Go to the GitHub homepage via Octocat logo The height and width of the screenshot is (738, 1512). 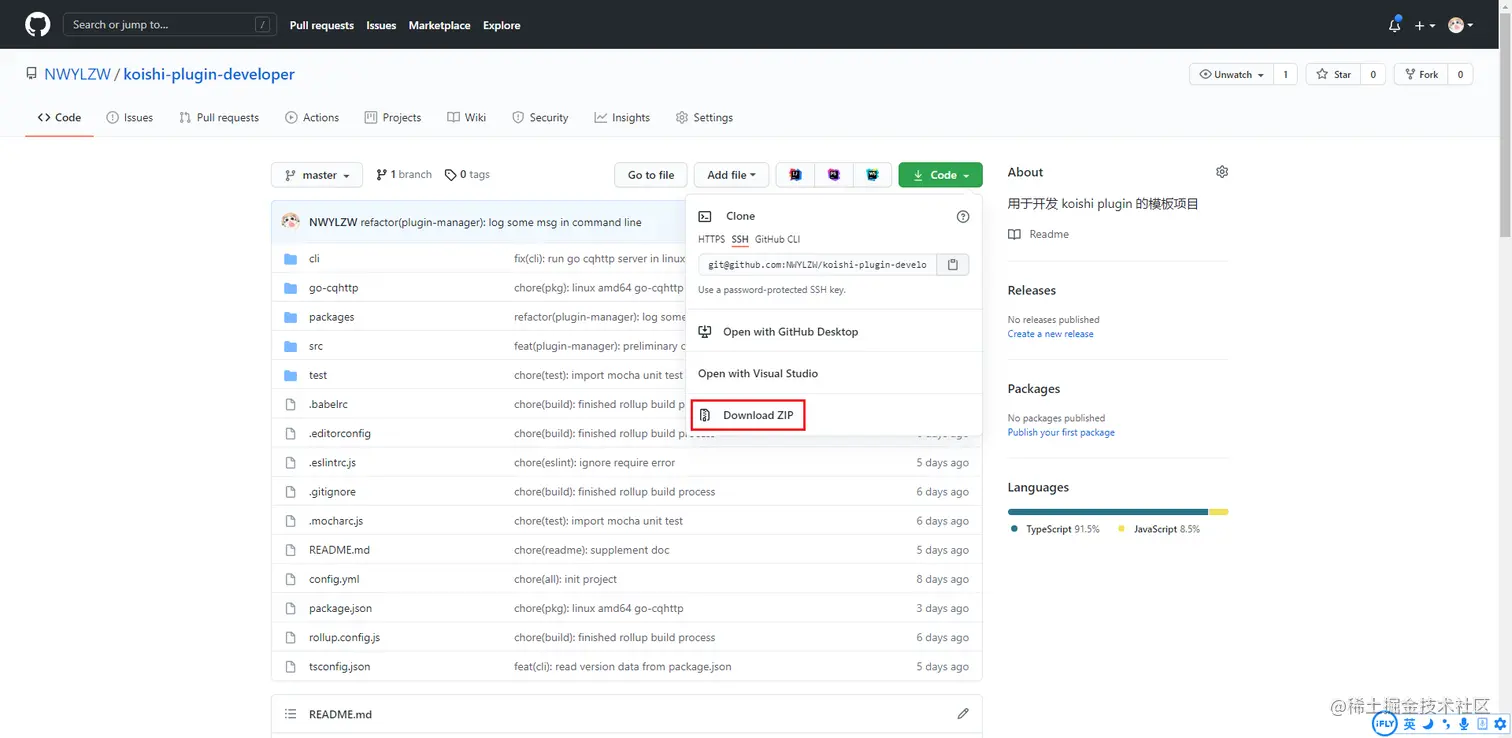point(37,25)
